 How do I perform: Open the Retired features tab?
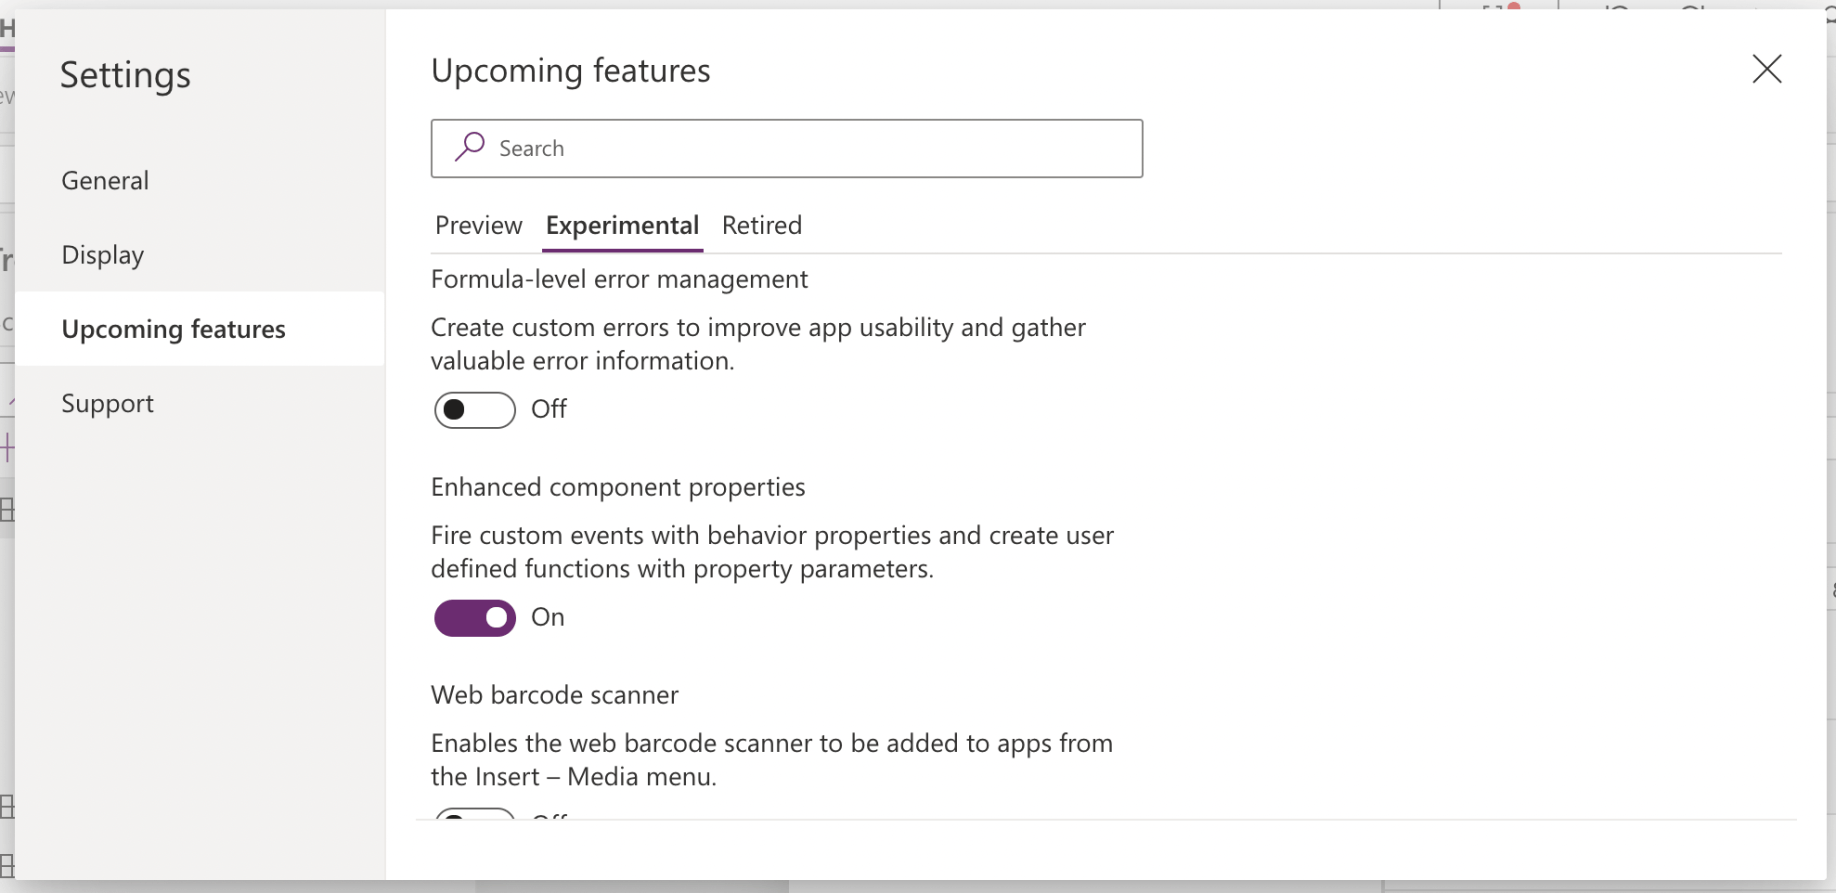(x=762, y=225)
